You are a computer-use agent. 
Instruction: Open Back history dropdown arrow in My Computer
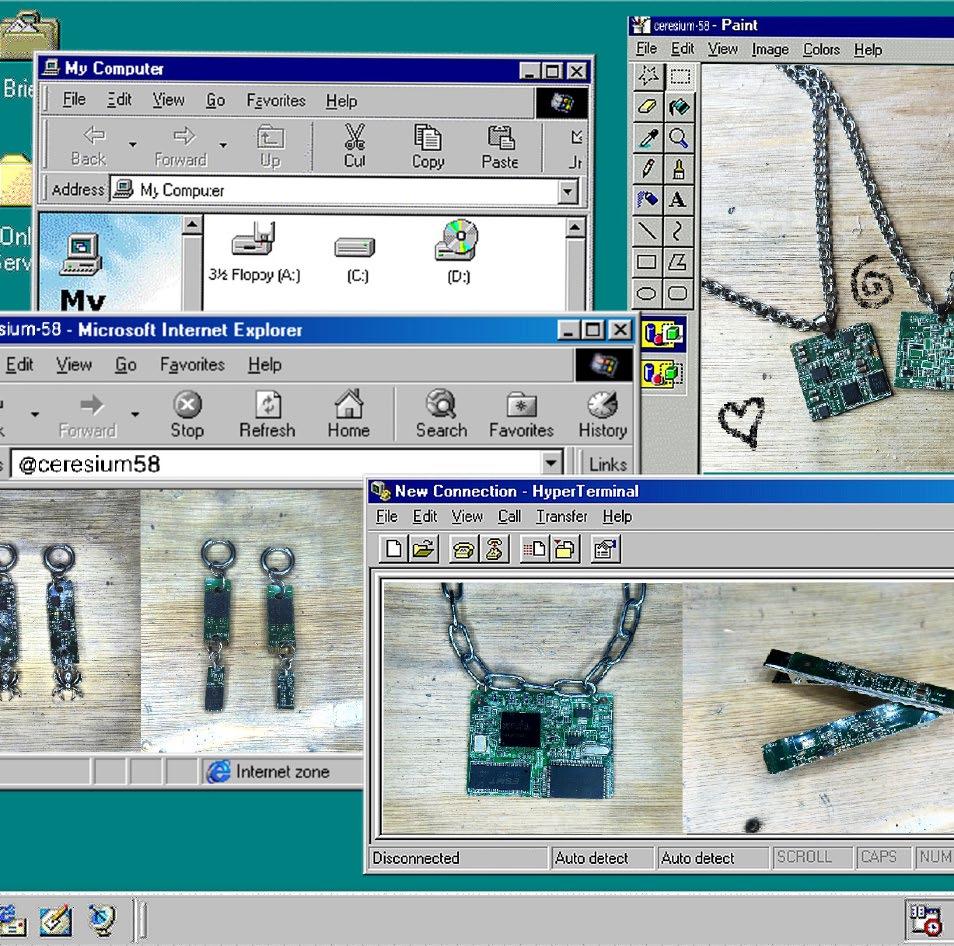pos(132,145)
